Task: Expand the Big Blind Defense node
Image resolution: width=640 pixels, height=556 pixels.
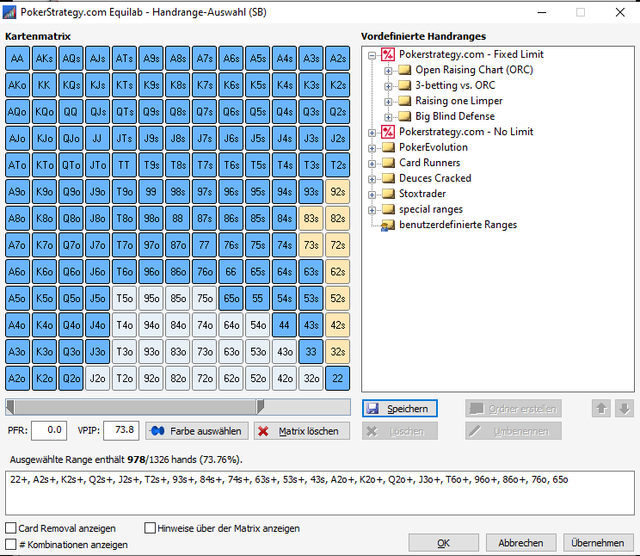Action: coord(388,117)
